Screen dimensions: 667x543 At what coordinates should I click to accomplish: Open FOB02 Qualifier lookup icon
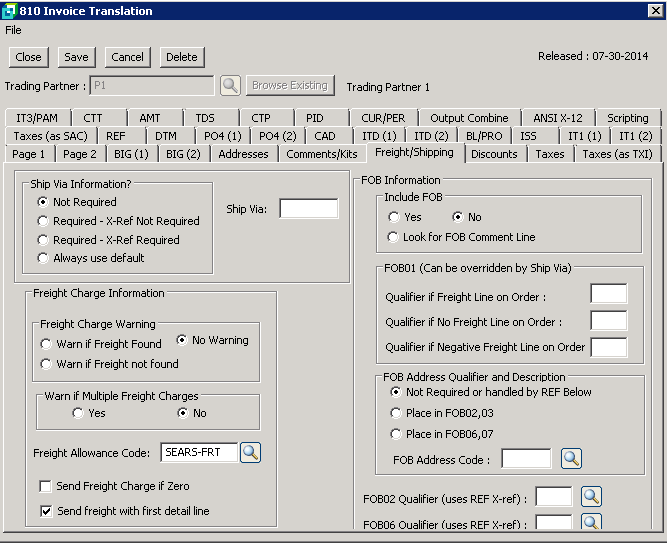point(591,497)
